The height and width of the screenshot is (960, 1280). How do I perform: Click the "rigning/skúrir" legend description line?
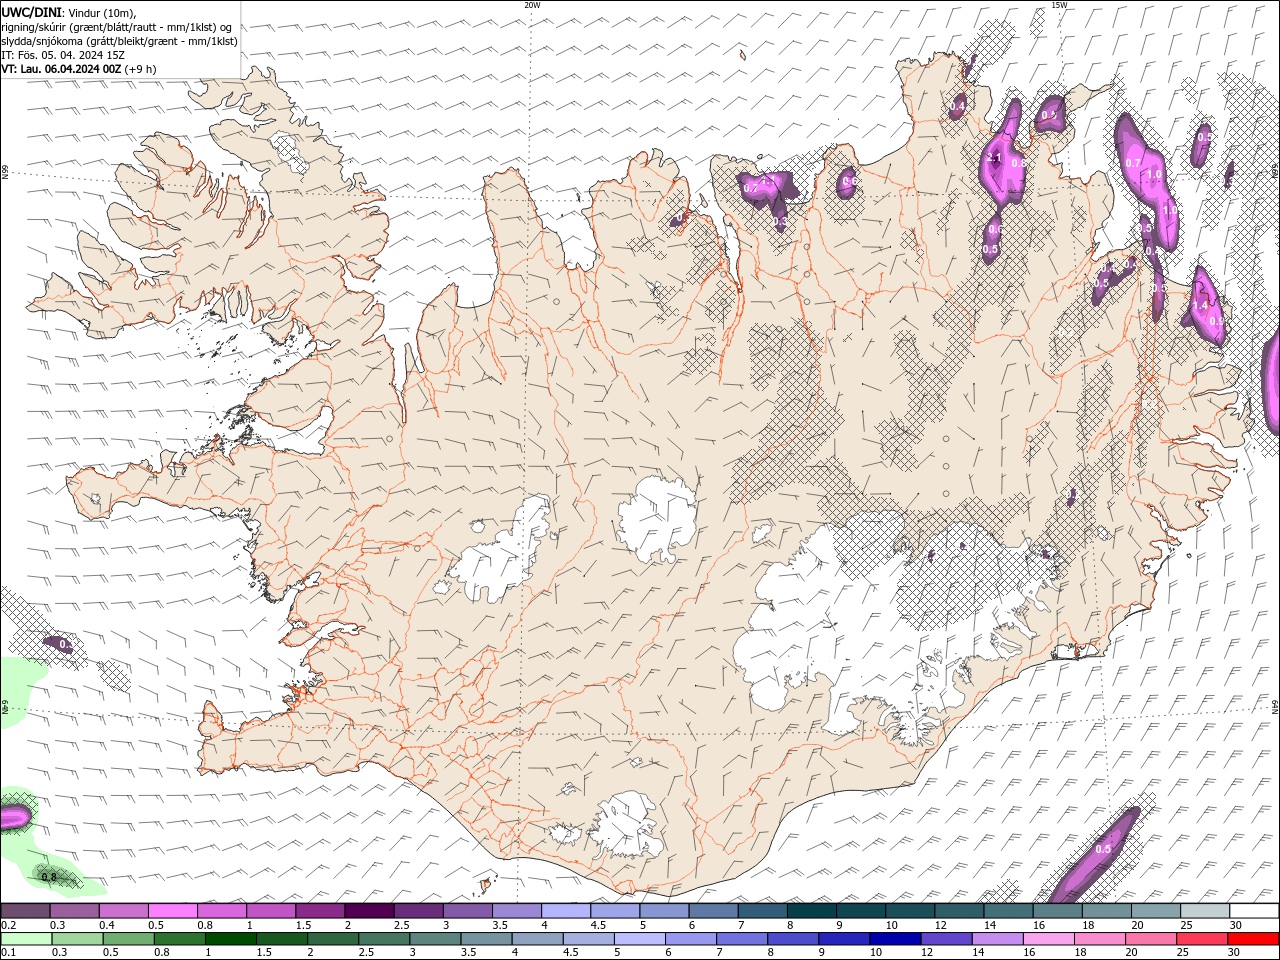click(x=117, y=27)
